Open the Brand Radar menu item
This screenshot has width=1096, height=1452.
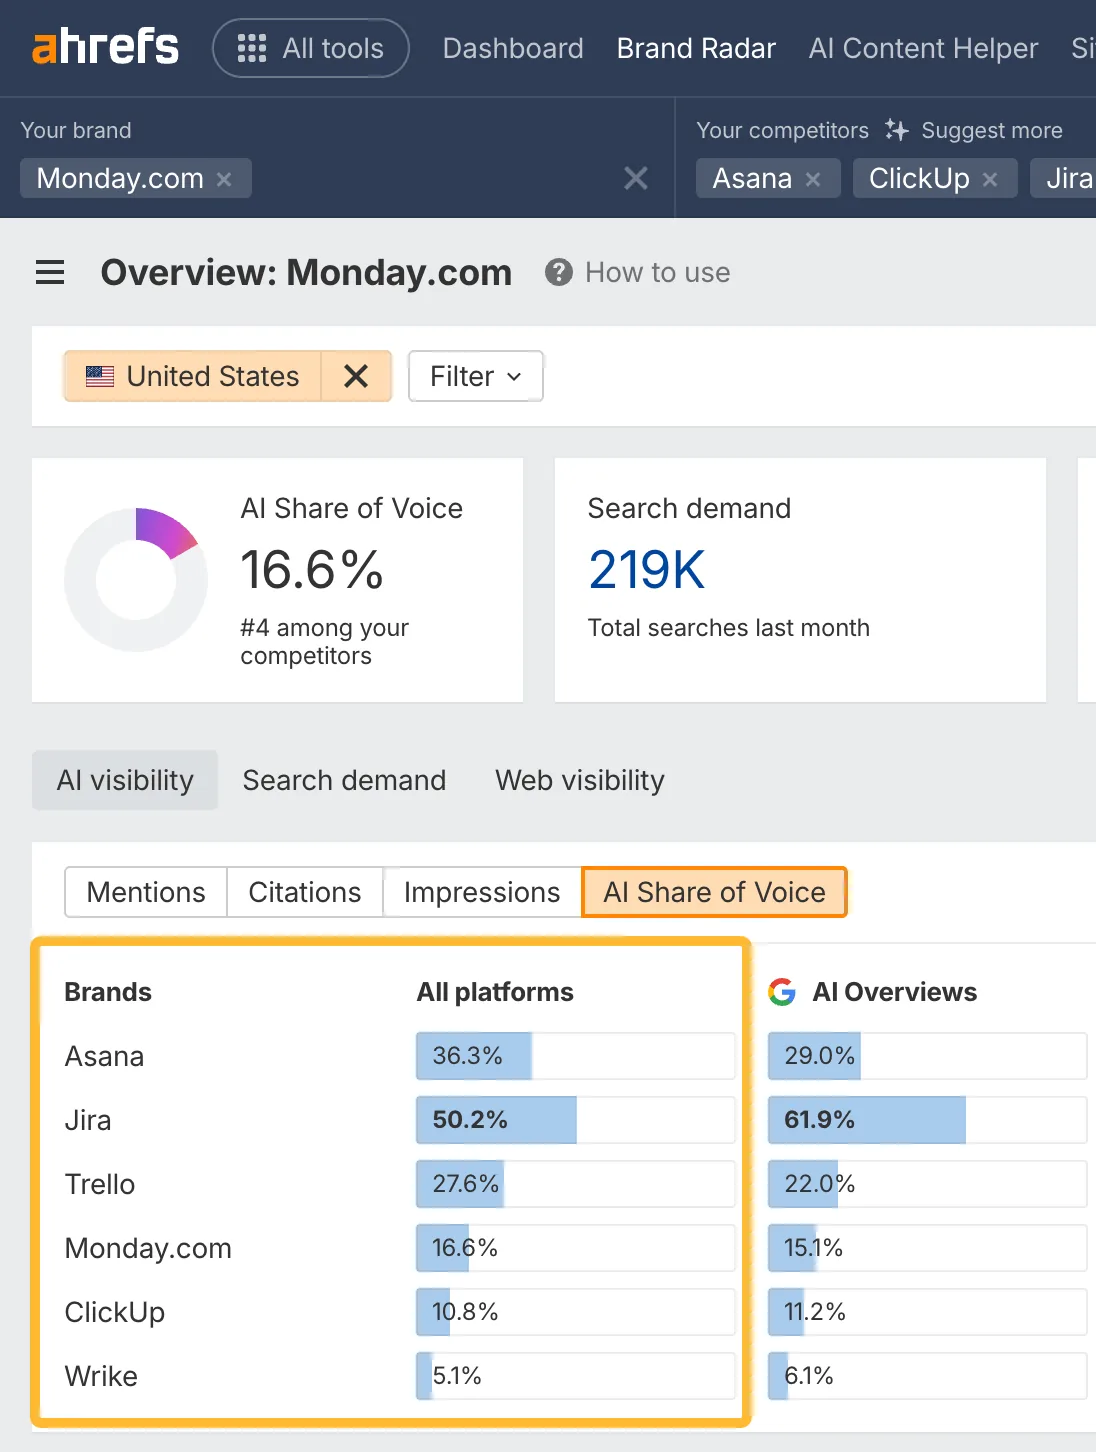coord(696,48)
